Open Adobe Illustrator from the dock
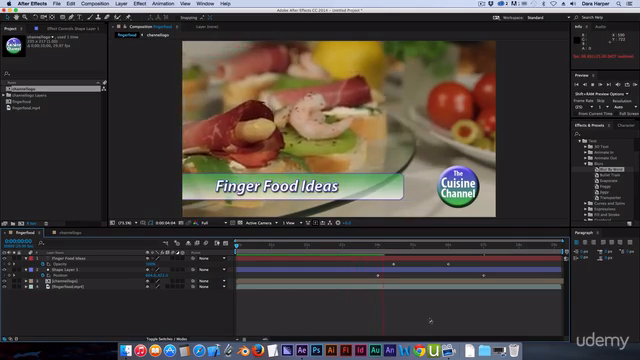The height and width of the screenshot is (360, 640). point(331,350)
